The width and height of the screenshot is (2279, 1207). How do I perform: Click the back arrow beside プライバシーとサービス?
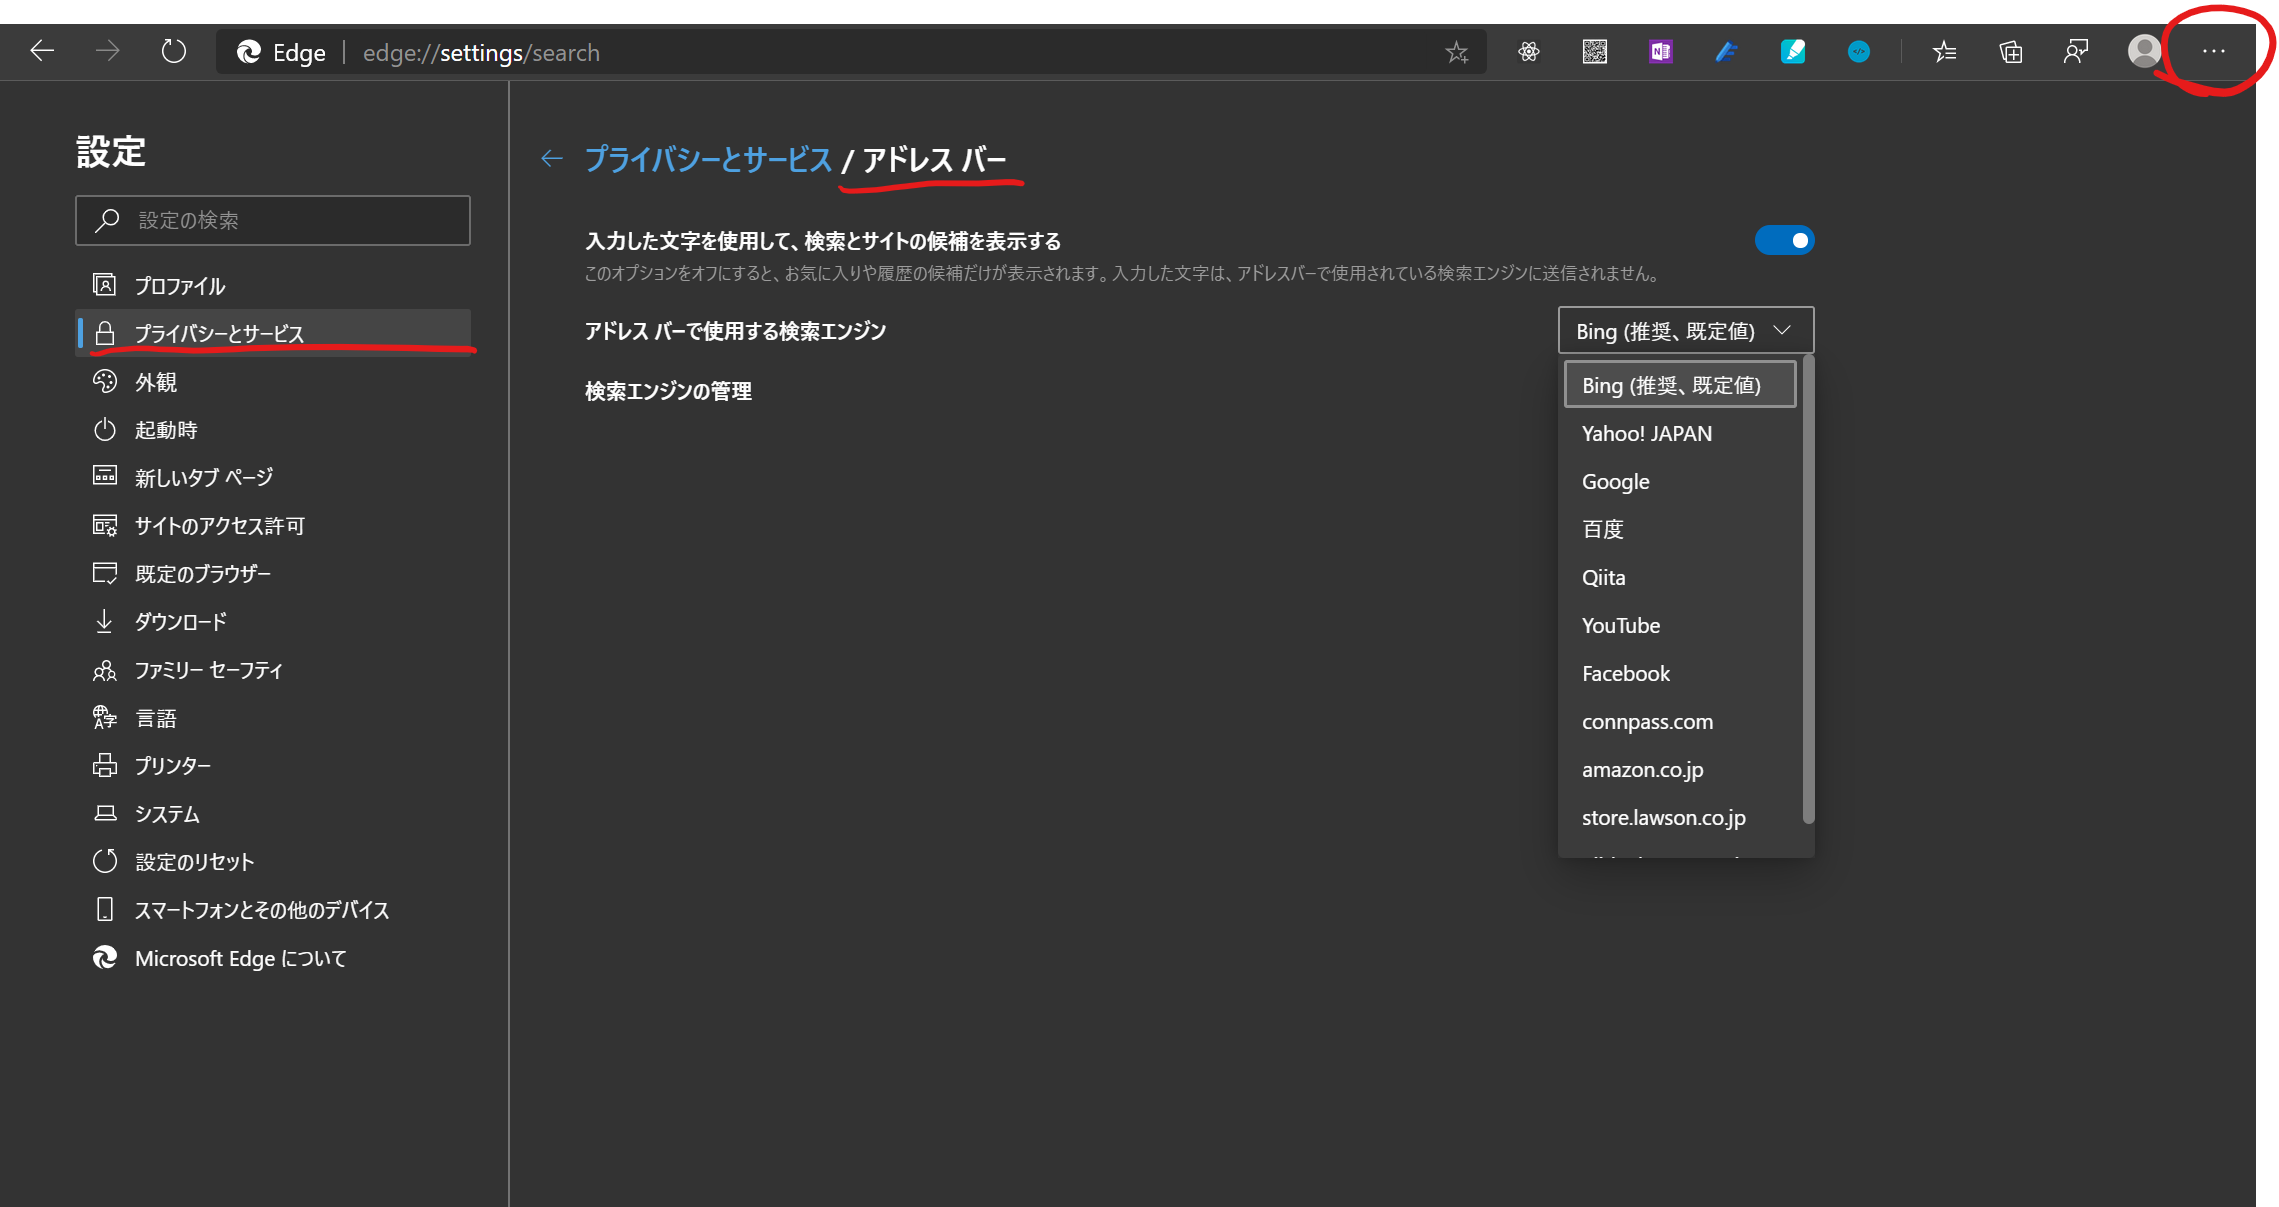[x=552, y=158]
